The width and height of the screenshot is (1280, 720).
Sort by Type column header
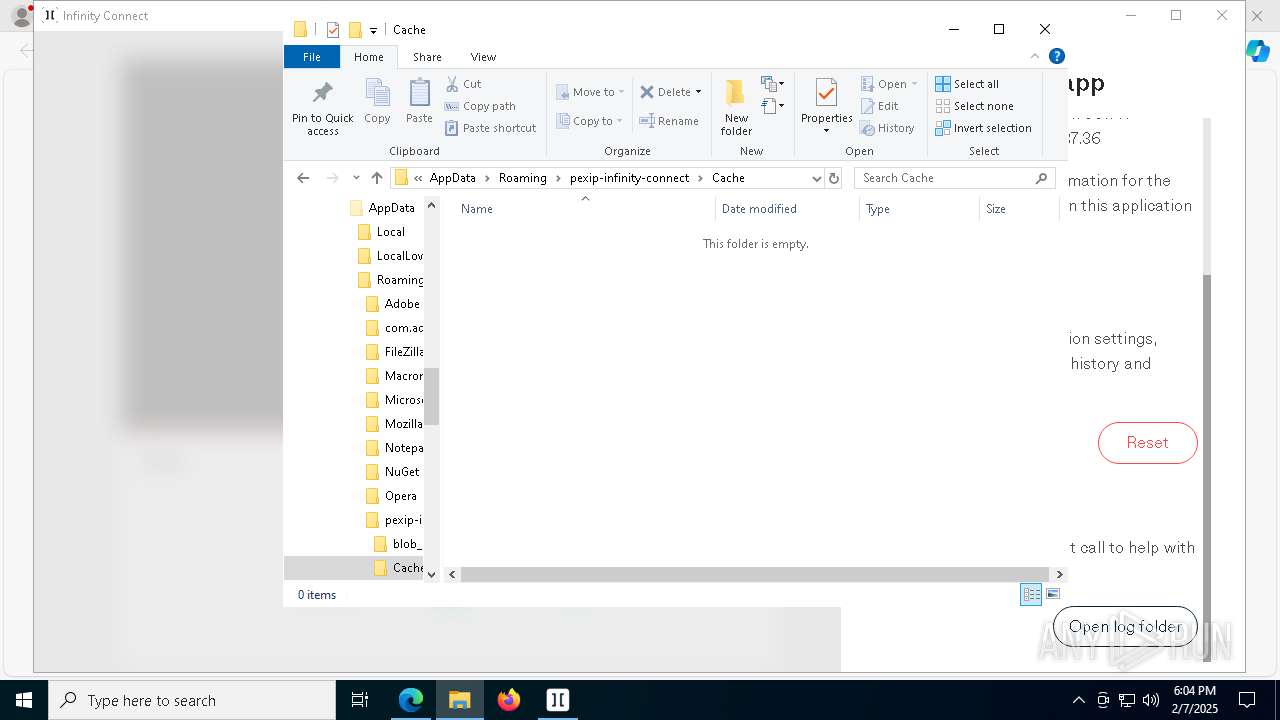[919, 209]
